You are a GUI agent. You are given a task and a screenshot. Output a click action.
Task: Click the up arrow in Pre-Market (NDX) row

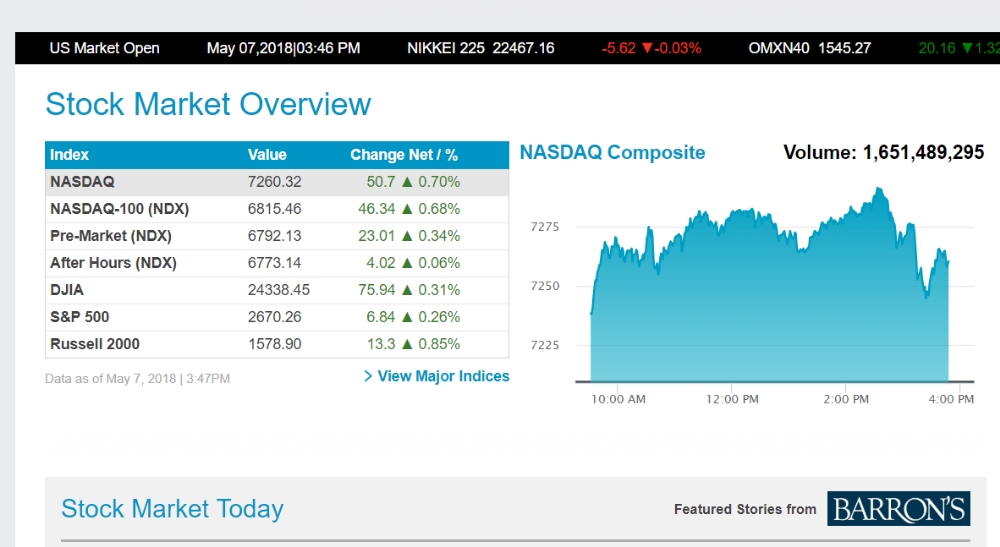click(x=407, y=236)
